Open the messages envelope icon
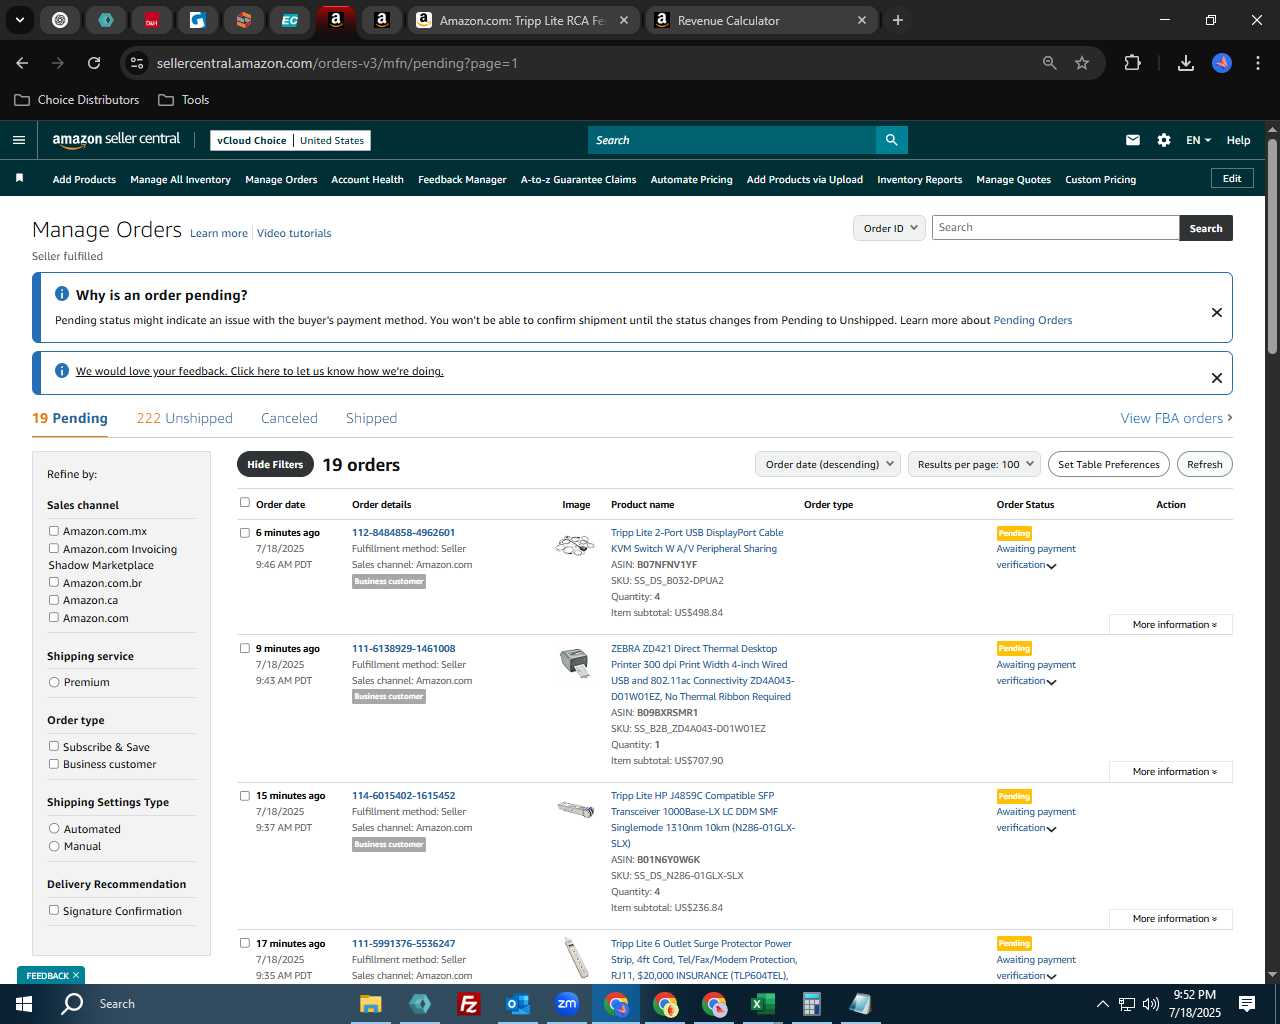The width and height of the screenshot is (1280, 1024). pyautogui.click(x=1133, y=140)
